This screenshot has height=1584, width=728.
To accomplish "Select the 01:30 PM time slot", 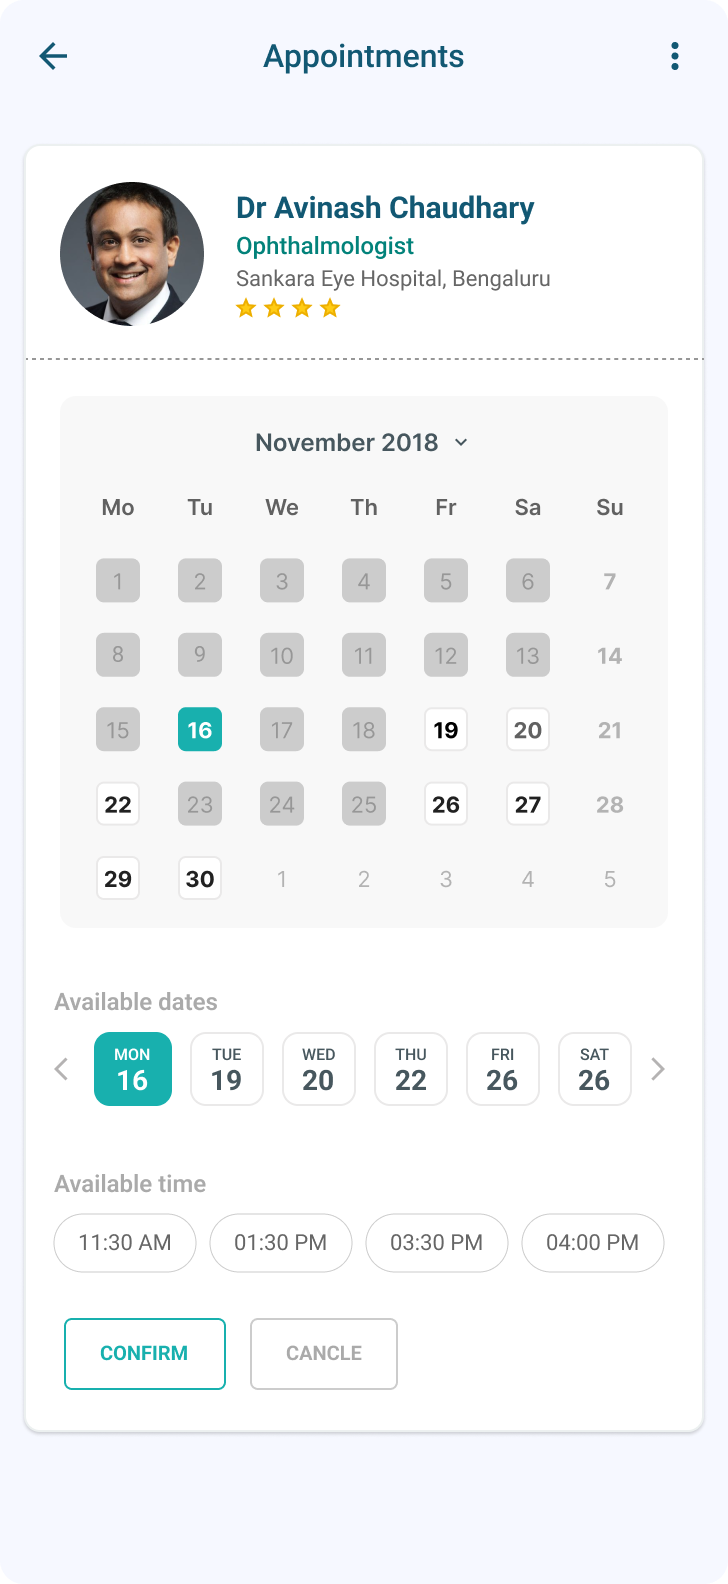I will tap(281, 1243).
